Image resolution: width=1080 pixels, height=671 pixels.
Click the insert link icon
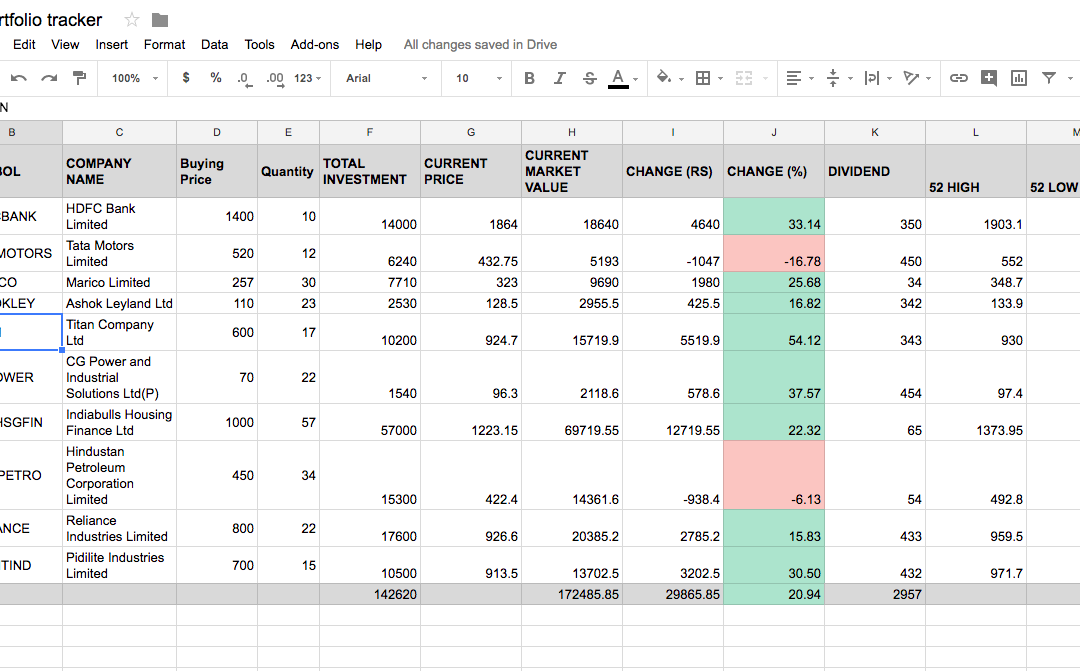click(x=959, y=79)
